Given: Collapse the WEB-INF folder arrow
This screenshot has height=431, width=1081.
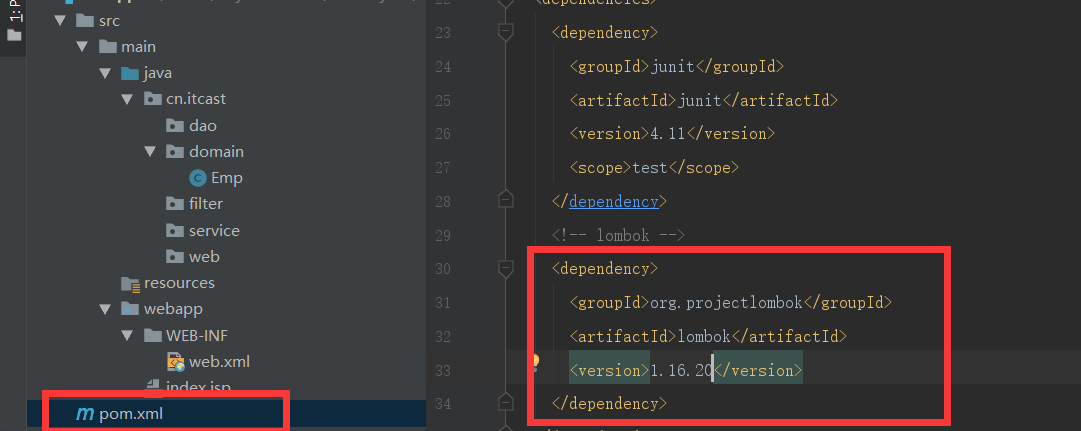Looking at the screenshot, I should pyautogui.click(x=127, y=335).
